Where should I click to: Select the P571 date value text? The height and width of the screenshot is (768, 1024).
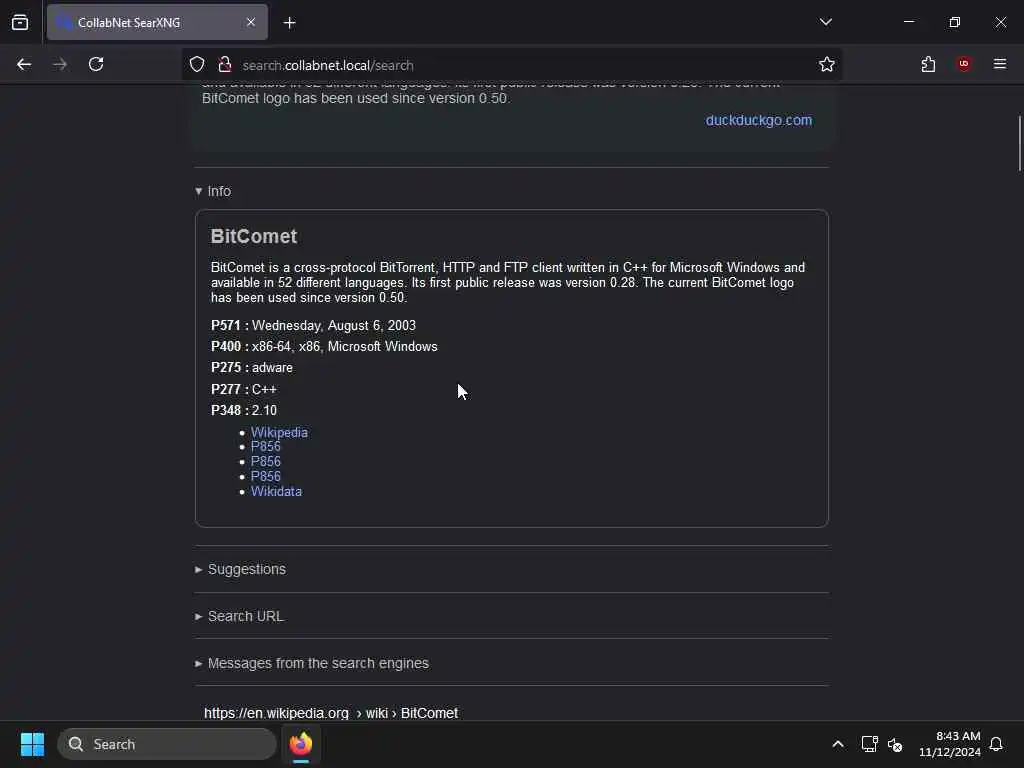tap(334, 325)
